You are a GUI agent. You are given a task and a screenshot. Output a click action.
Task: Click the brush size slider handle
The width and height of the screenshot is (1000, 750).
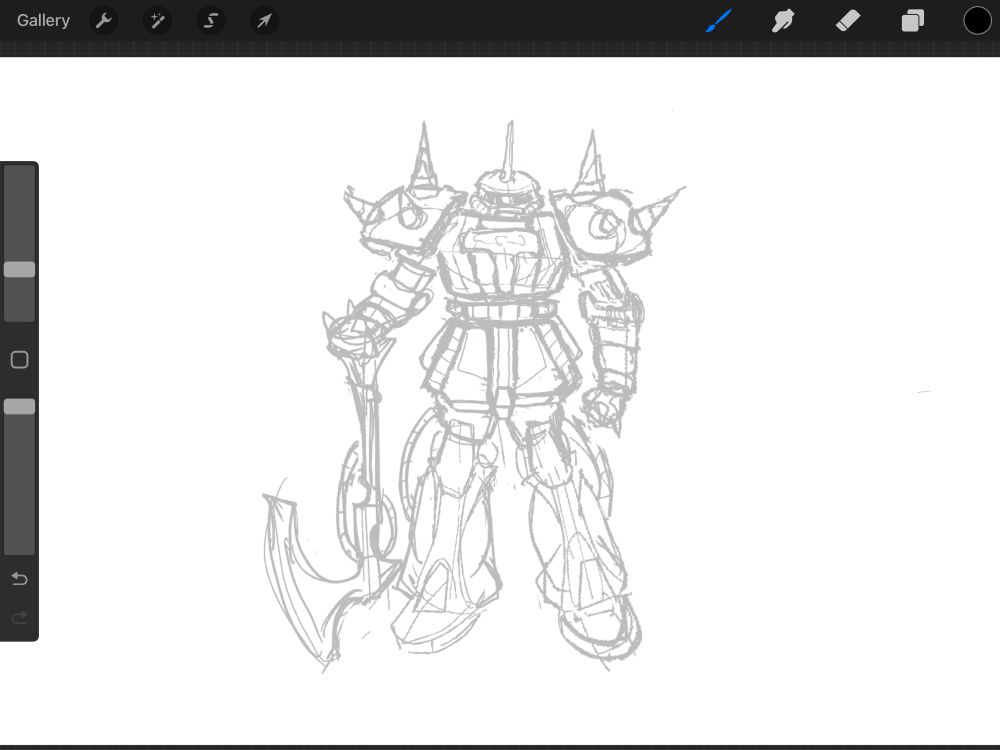pyautogui.click(x=19, y=270)
